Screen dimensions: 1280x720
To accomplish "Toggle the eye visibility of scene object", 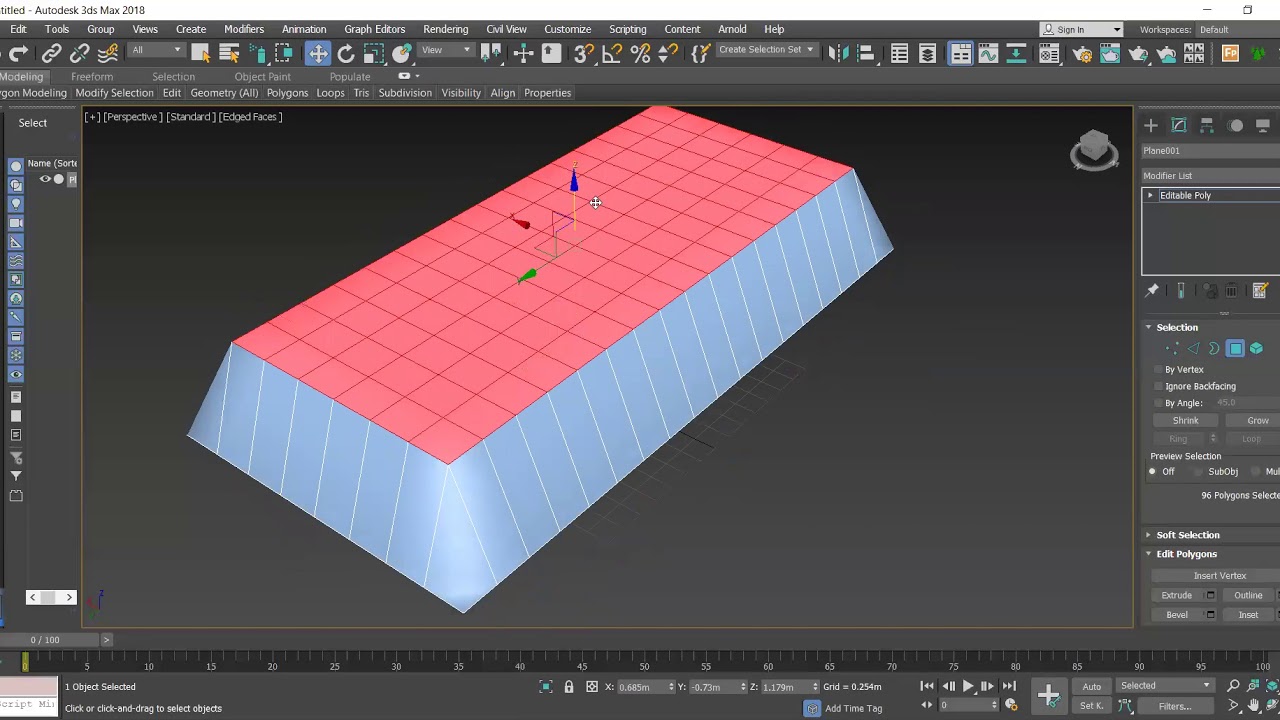I will 45,179.
